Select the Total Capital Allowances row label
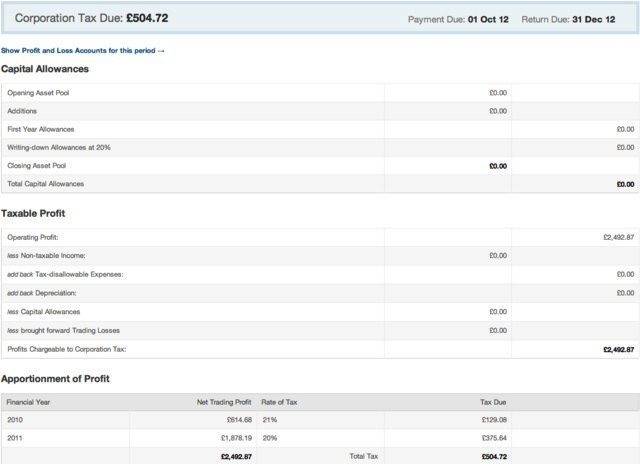 coord(46,184)
